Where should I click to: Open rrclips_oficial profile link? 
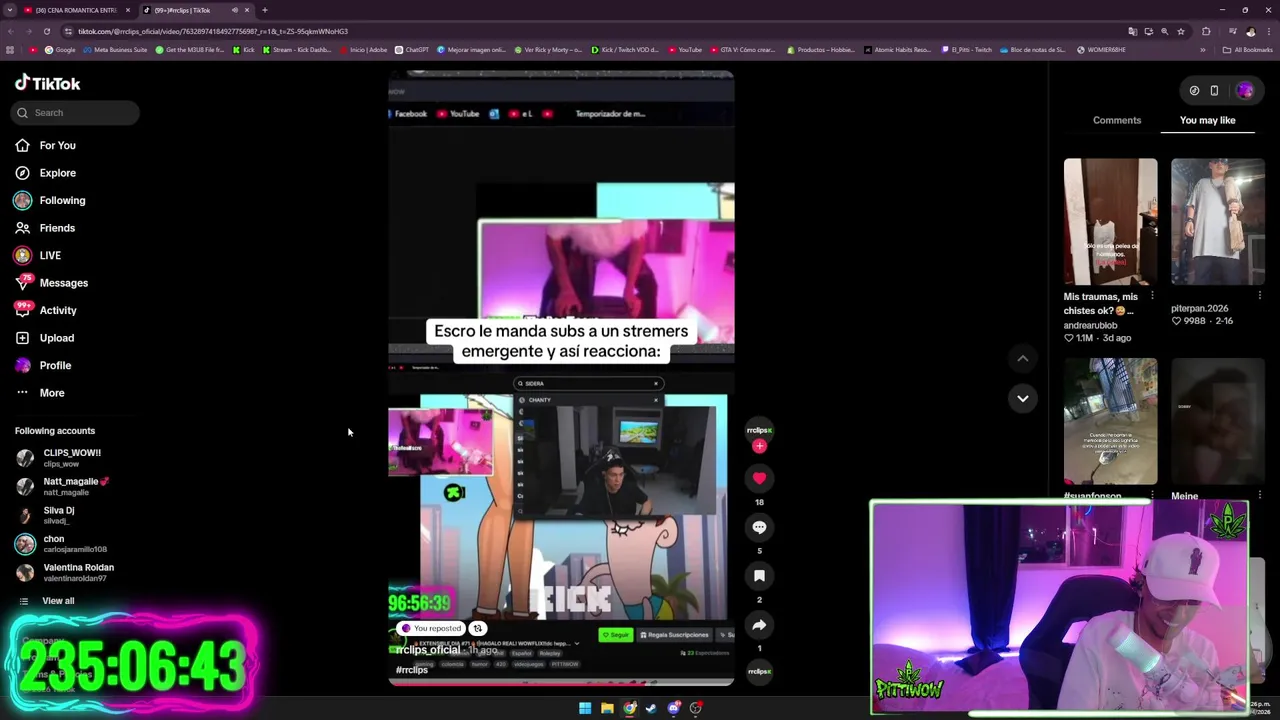coord(428,650)
